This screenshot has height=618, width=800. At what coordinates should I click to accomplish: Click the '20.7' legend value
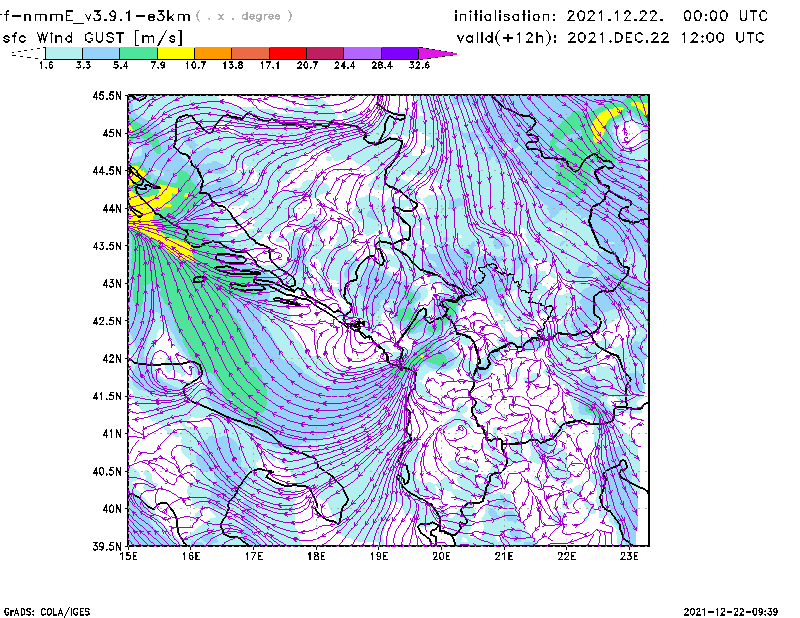coord(307,65)
